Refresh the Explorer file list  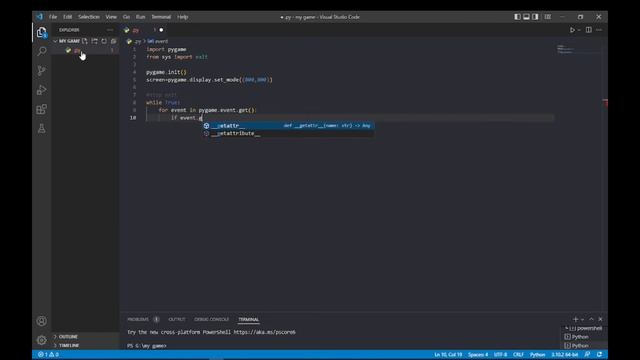(x=104, y=41)
